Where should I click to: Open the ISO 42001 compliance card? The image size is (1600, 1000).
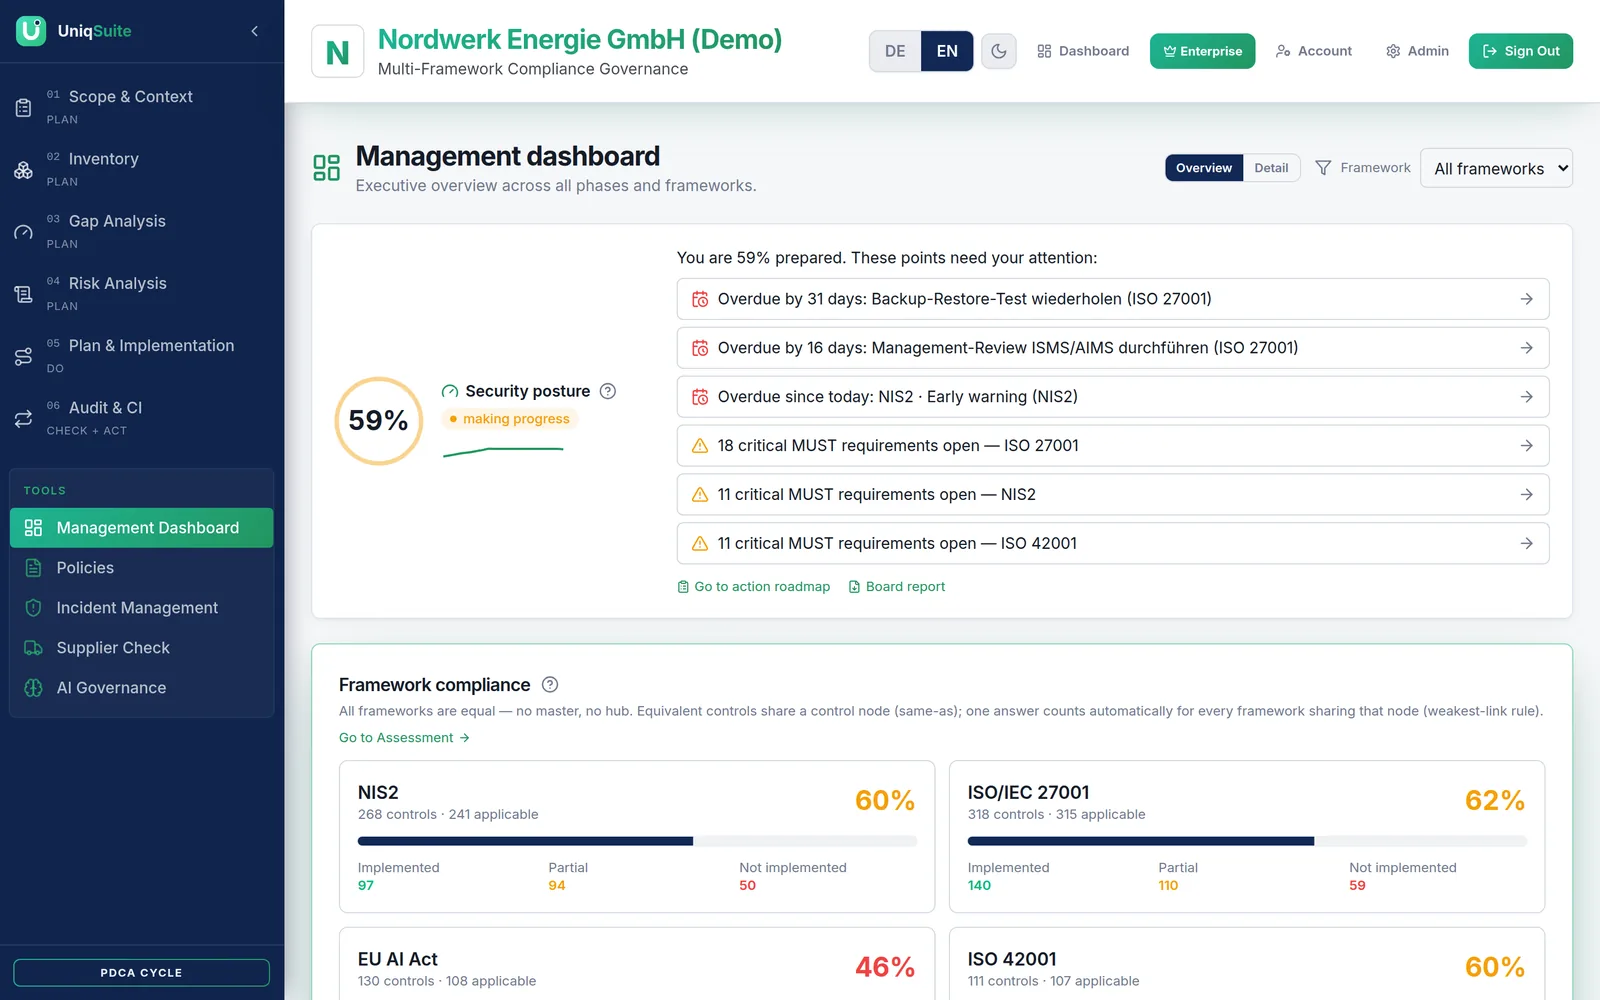coord(1247,964)
